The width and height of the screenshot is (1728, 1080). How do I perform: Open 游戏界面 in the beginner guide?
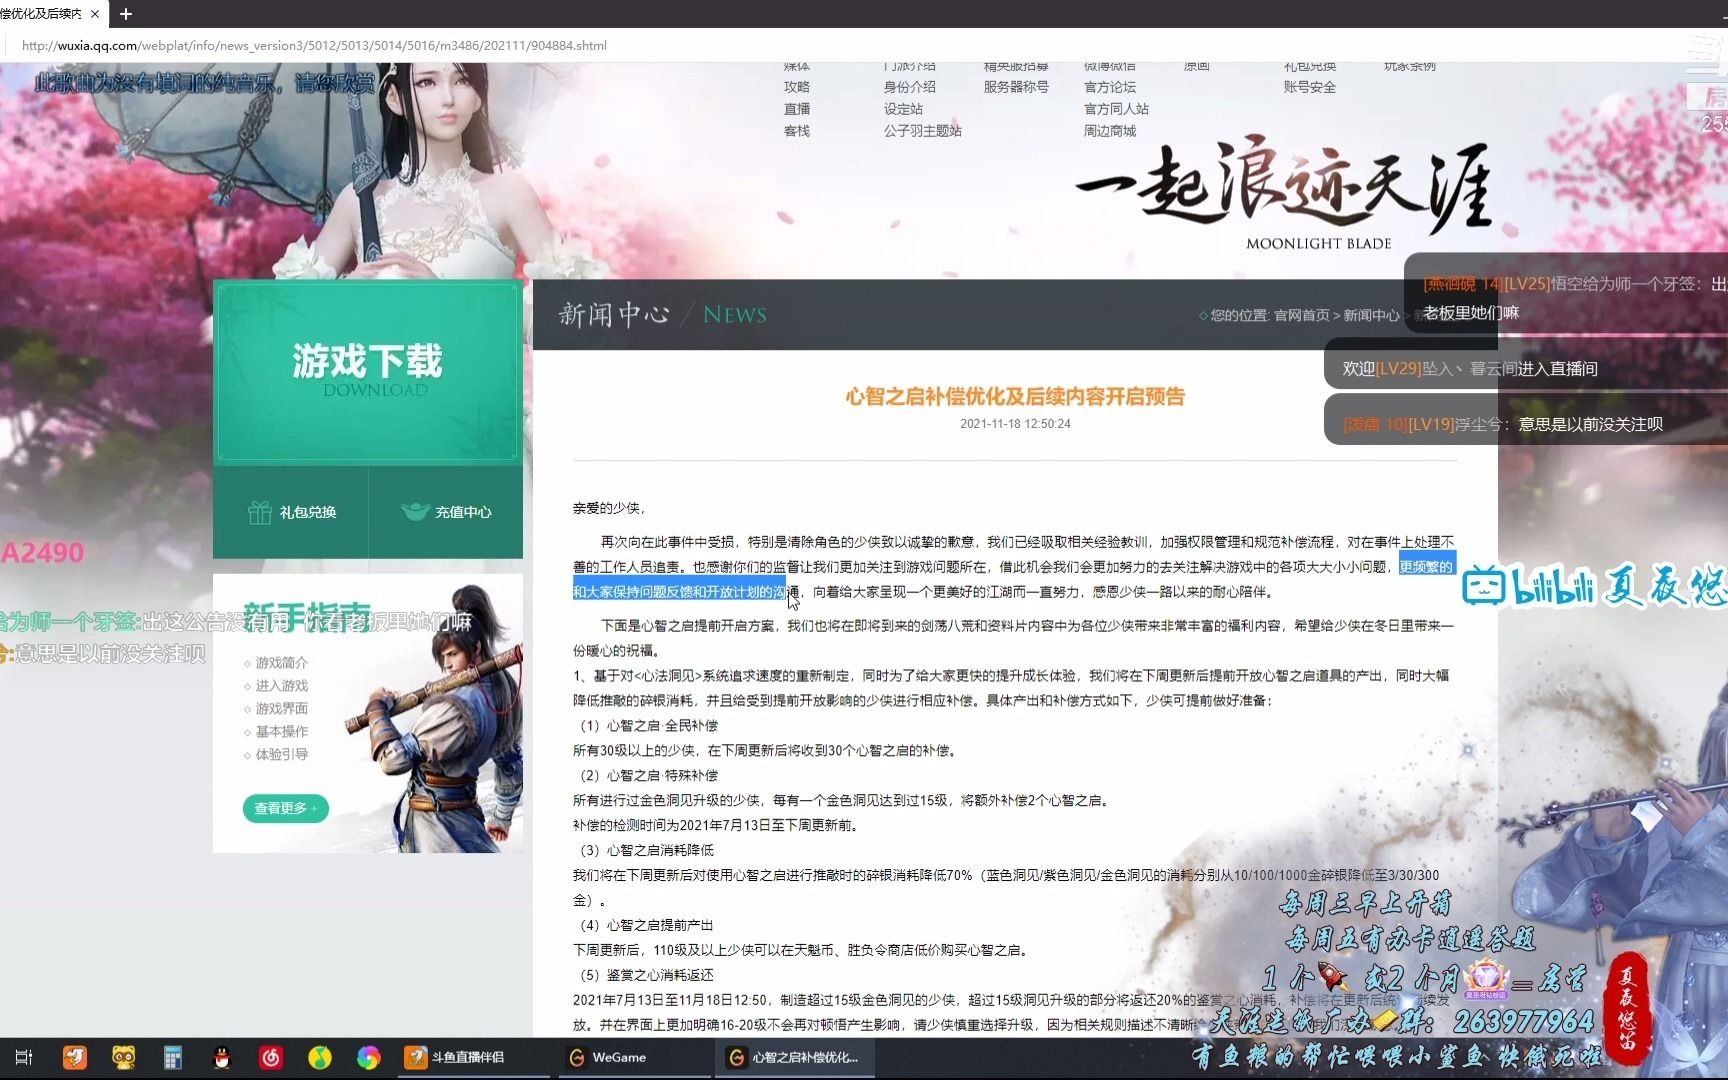tap(281, 709)
